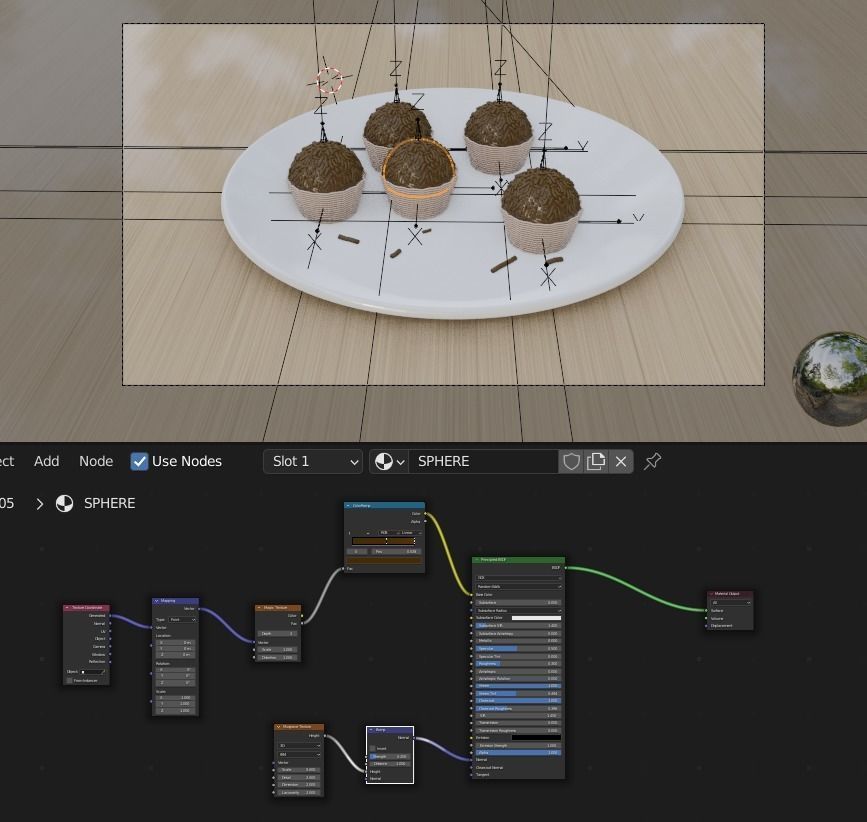Viewport: 867px width, 822px height.
Task: Toggle the pin icon in node editor header
Action: coord(652,461)
